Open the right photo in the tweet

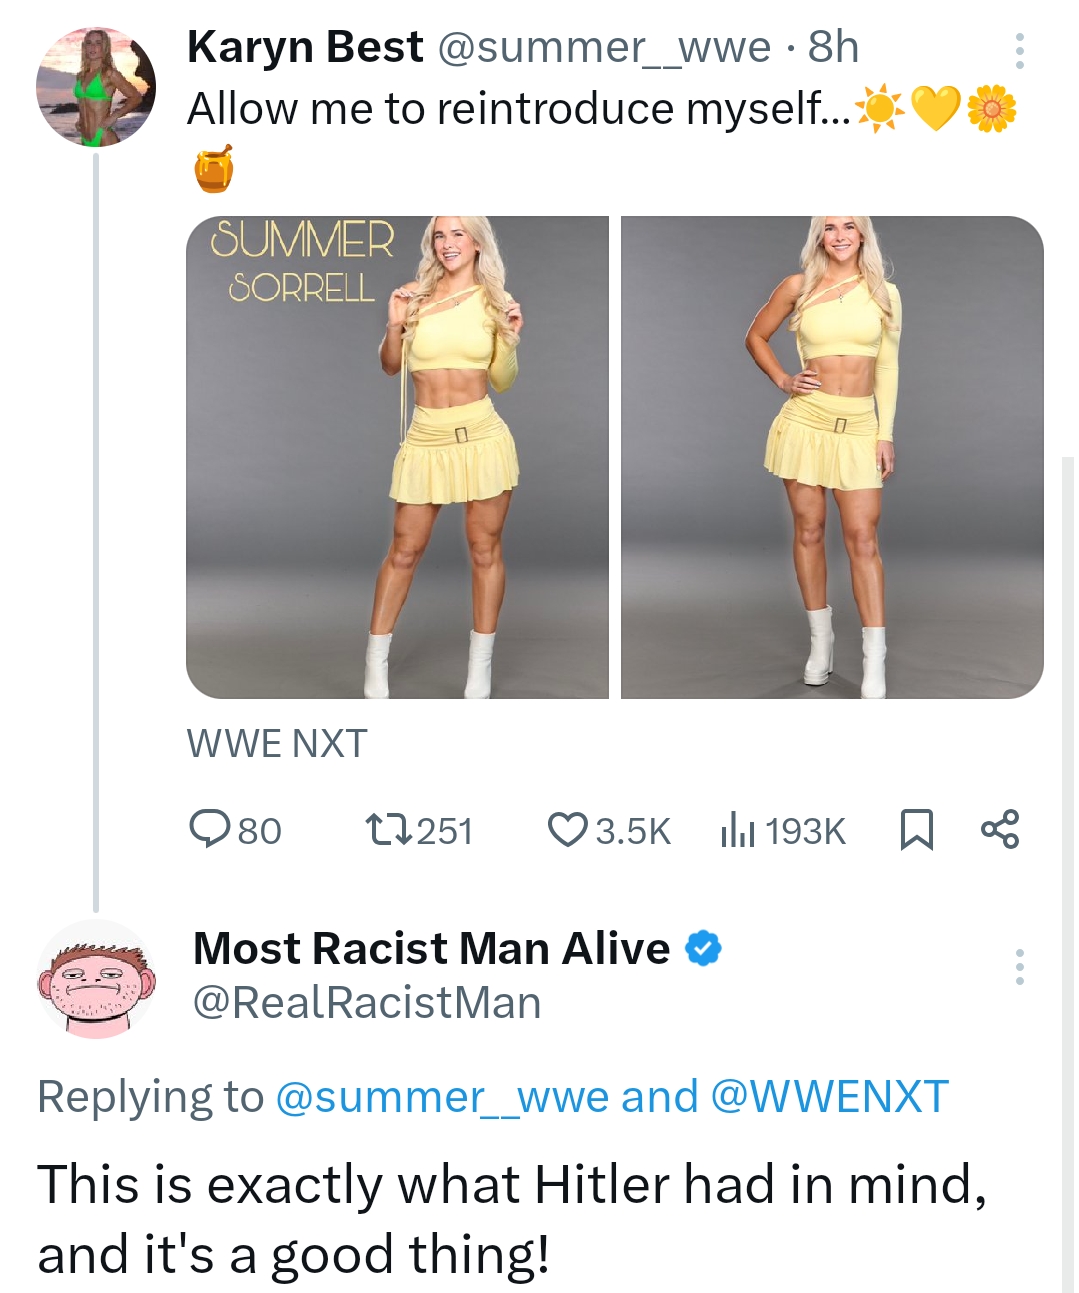click(832, 457)
